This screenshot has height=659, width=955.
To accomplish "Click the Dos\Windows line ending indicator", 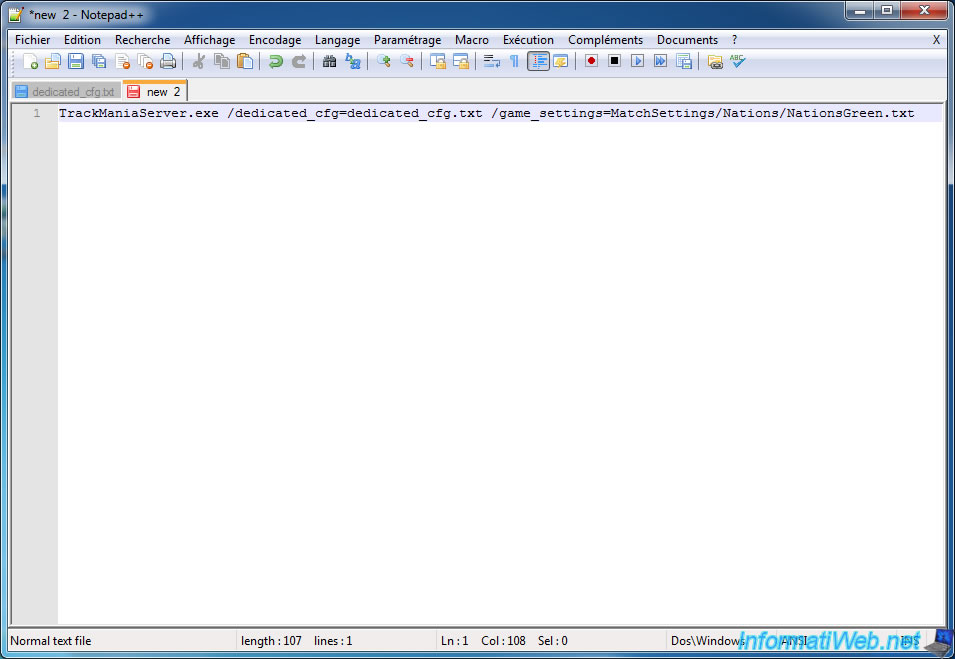I will click(707, 641).
